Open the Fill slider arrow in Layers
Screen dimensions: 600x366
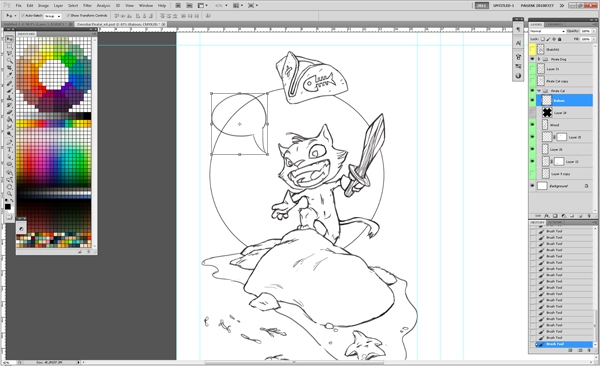pos(593,39)
